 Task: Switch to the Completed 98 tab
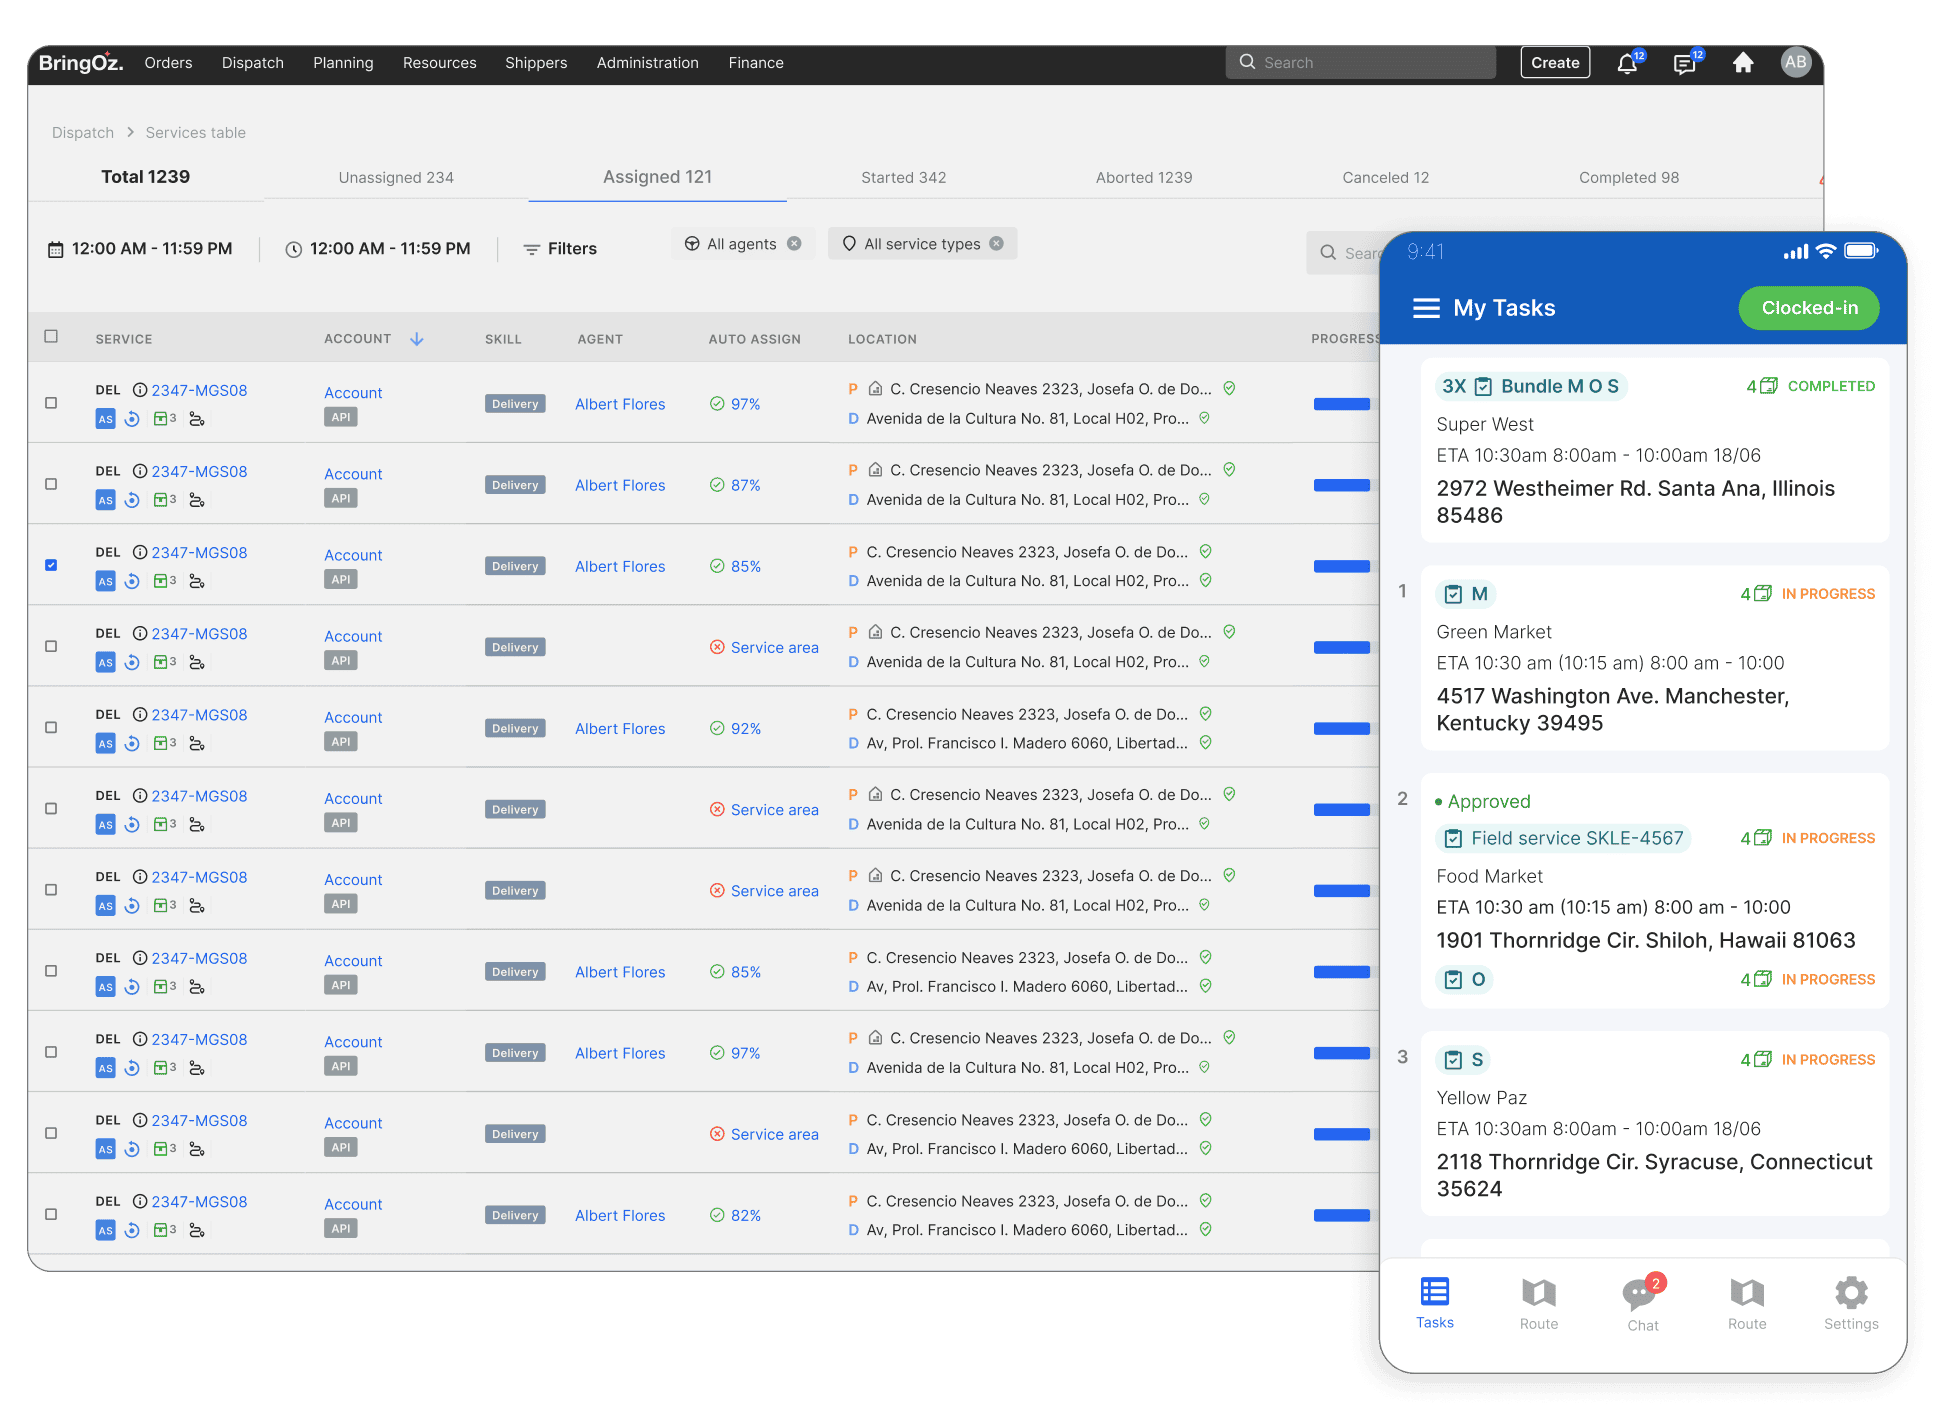tap(1629, 178)
